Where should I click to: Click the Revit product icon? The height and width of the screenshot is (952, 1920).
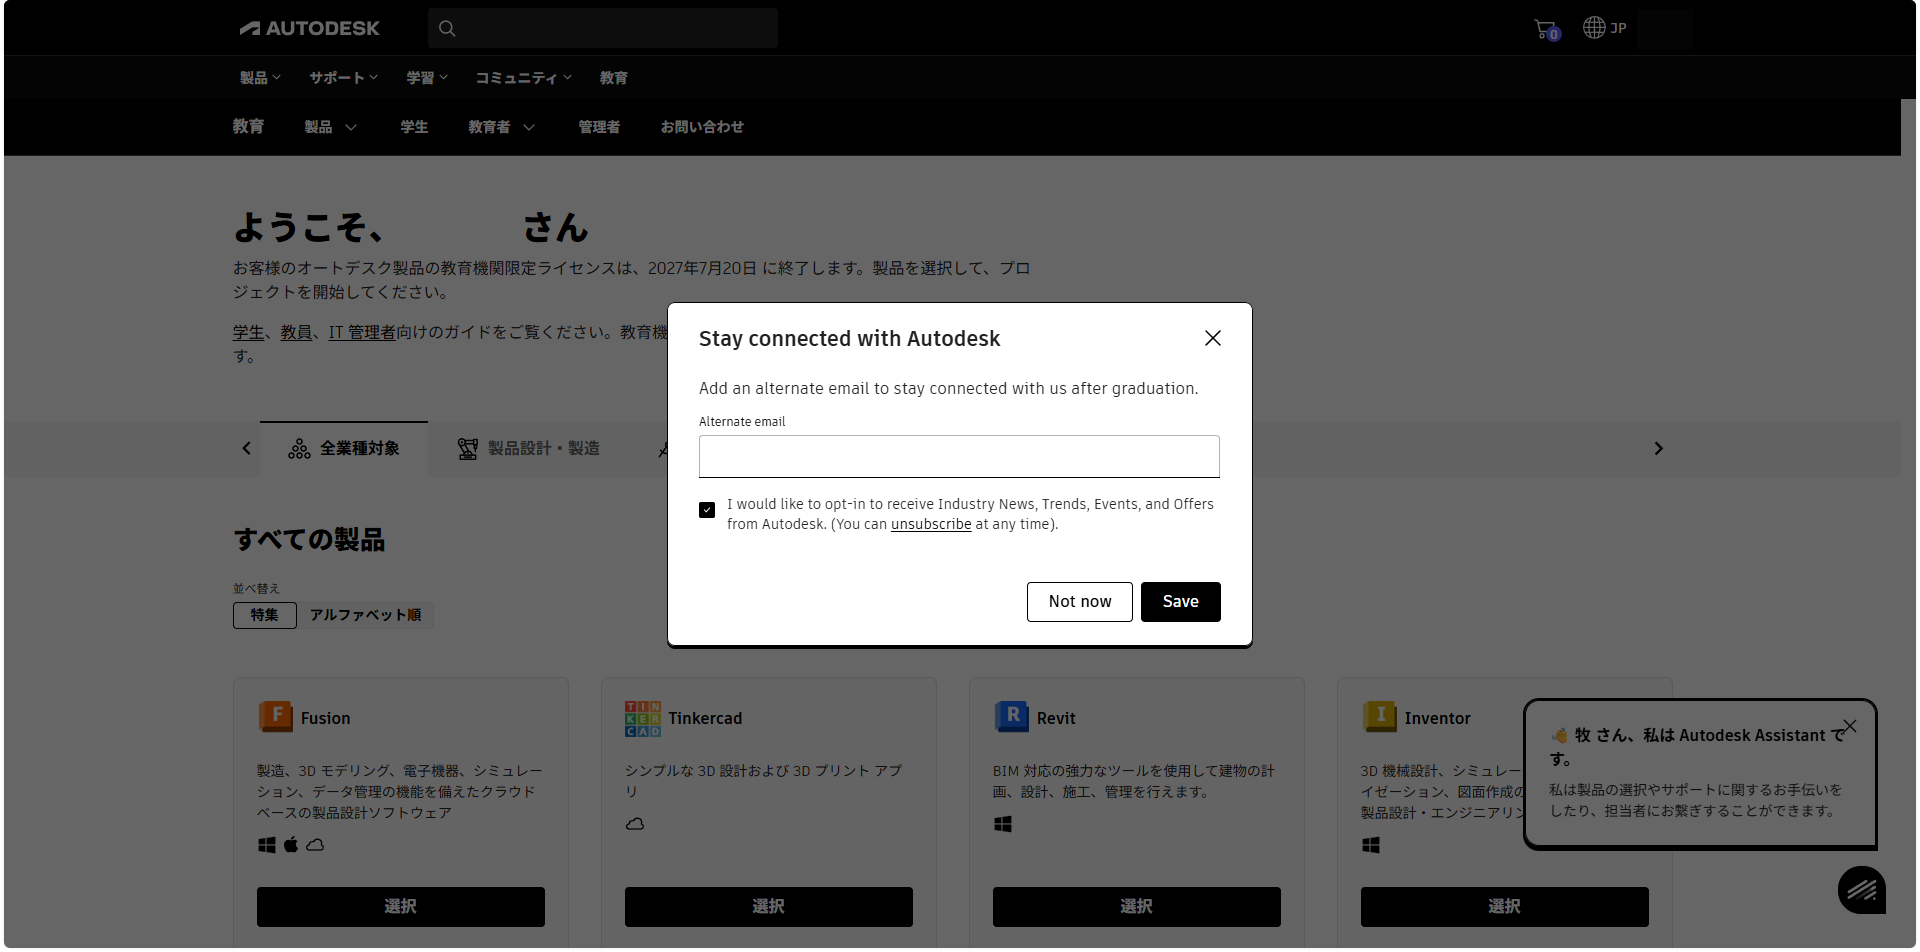tap(1011, 717)
